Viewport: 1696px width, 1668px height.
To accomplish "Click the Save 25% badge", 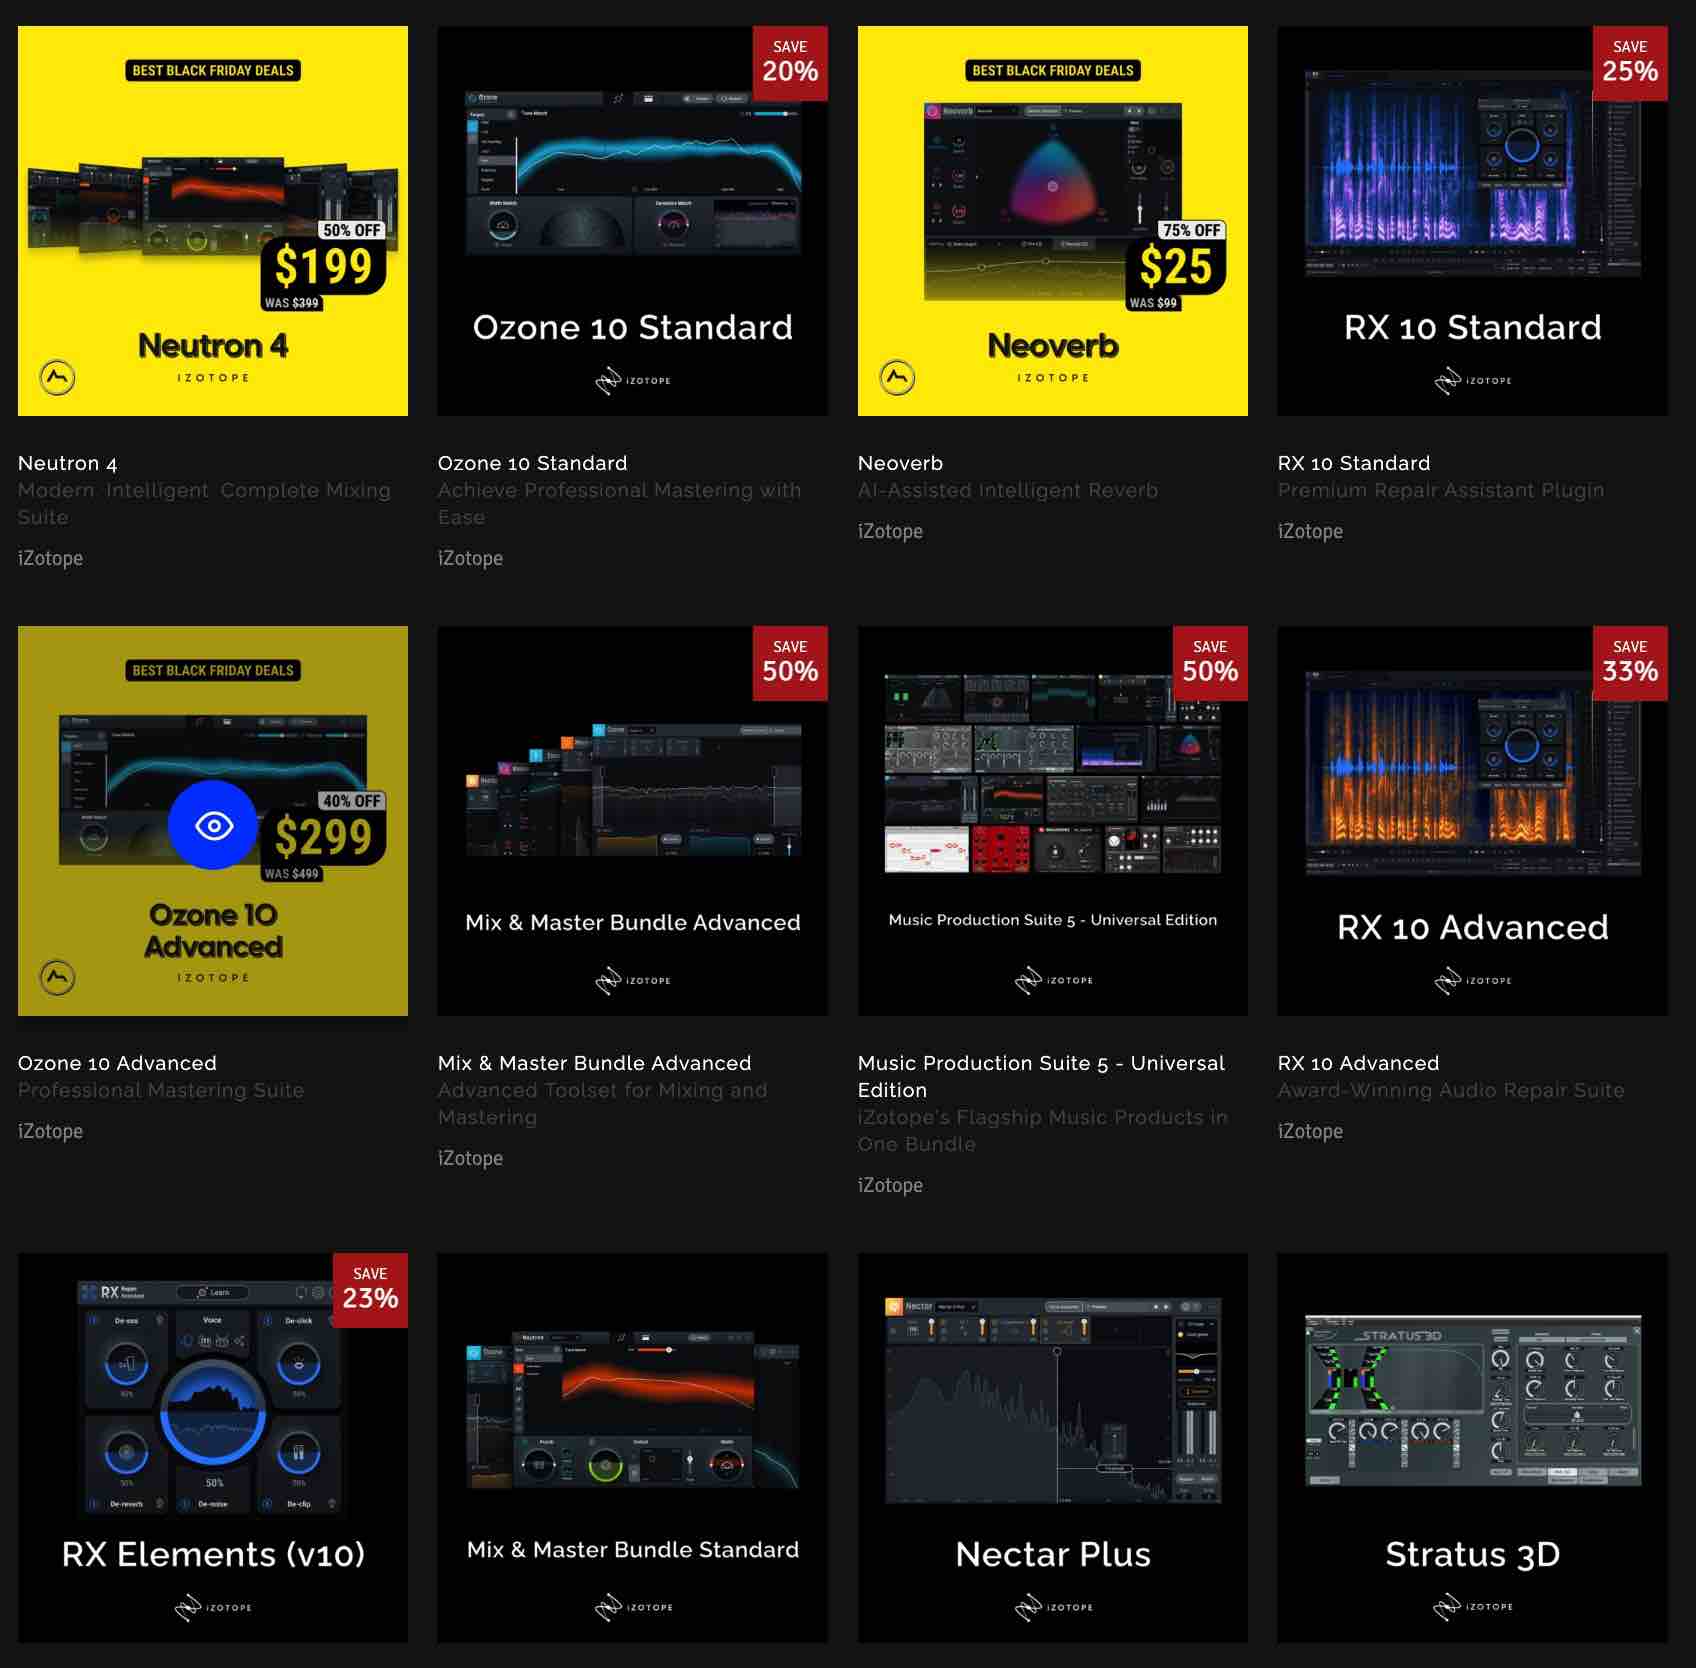I will pos(1629,63).
